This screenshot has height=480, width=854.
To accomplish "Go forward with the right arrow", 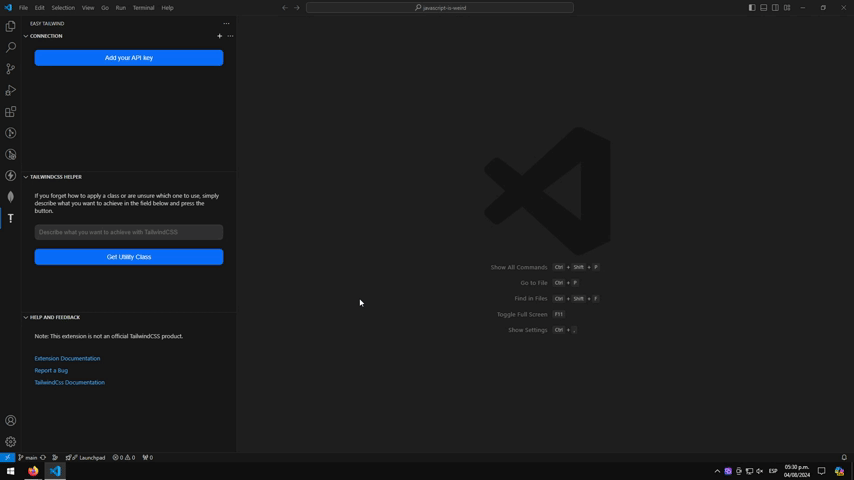I will tap(297, 8).
